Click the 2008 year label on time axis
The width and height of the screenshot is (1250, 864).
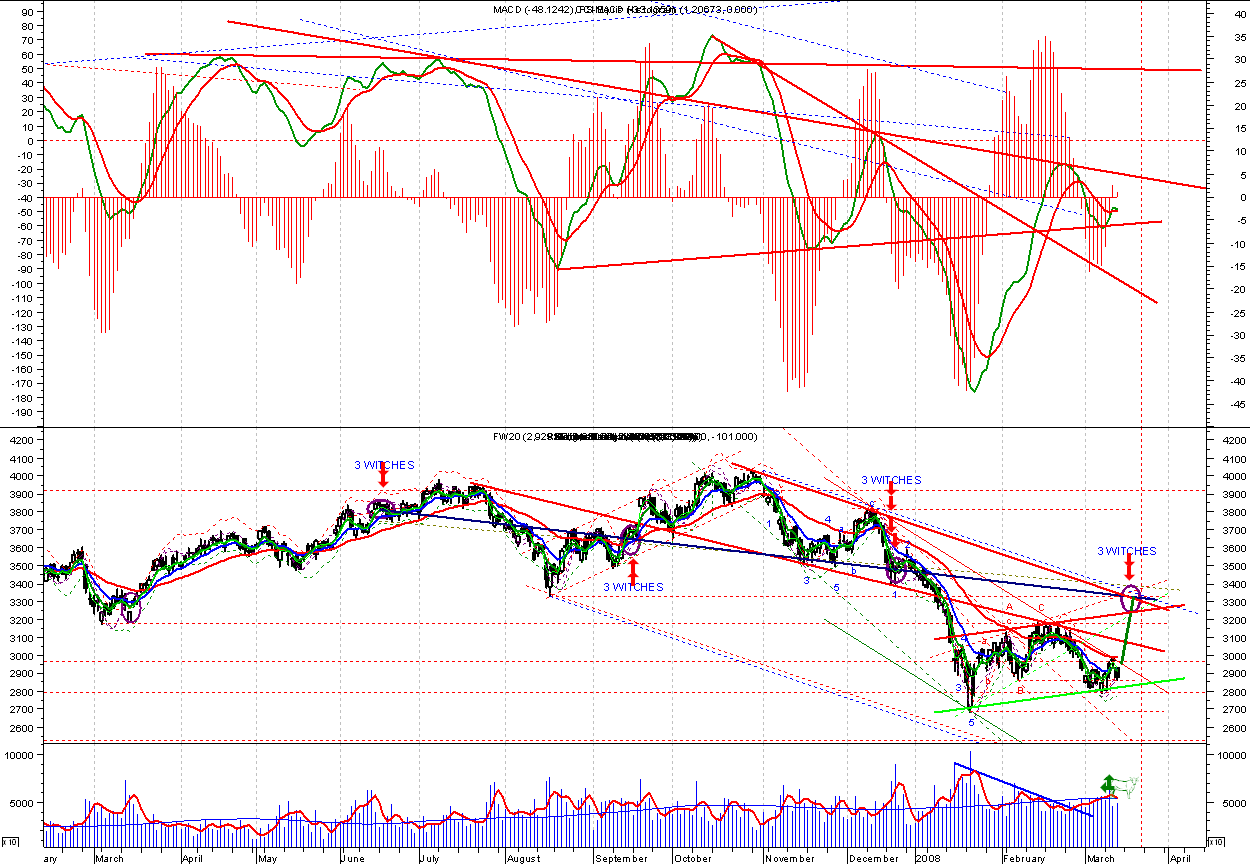tap(930, 858)
